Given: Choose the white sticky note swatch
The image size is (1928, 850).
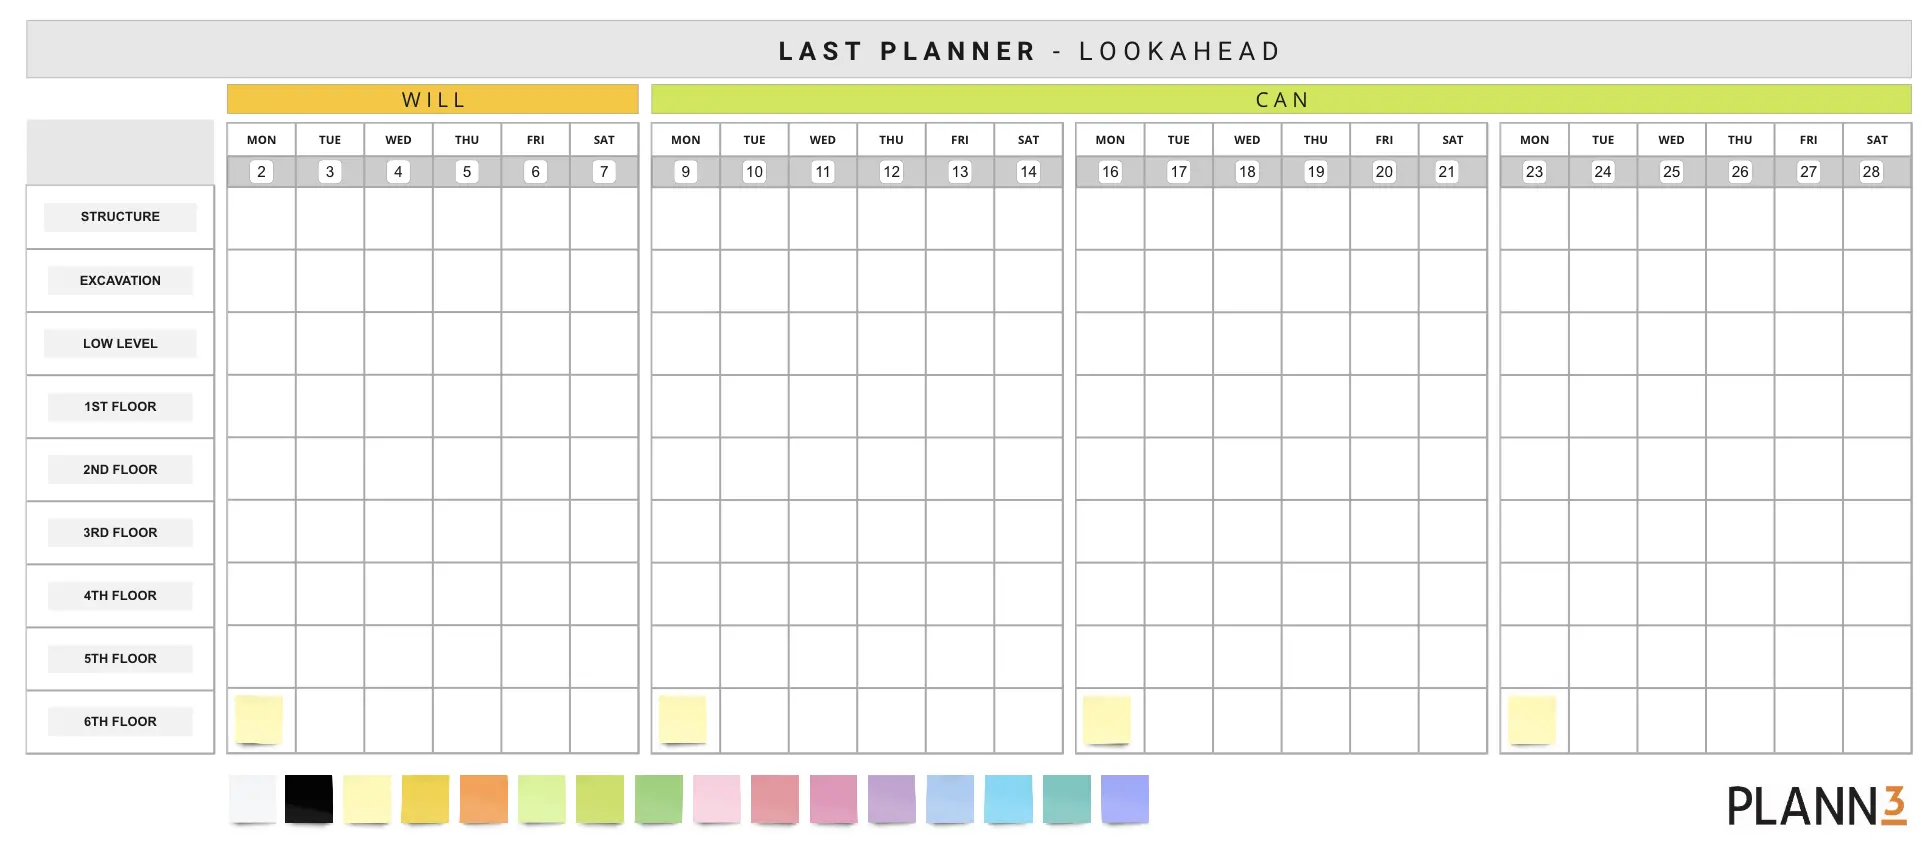Looking at the screenshot, I should coord(252,799).
